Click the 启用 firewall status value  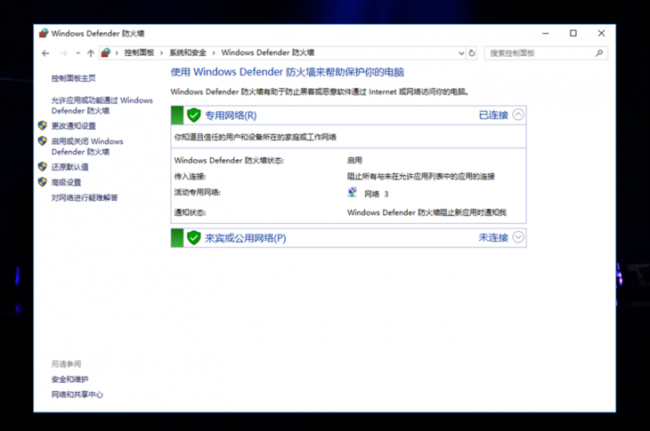coord(354,160)
